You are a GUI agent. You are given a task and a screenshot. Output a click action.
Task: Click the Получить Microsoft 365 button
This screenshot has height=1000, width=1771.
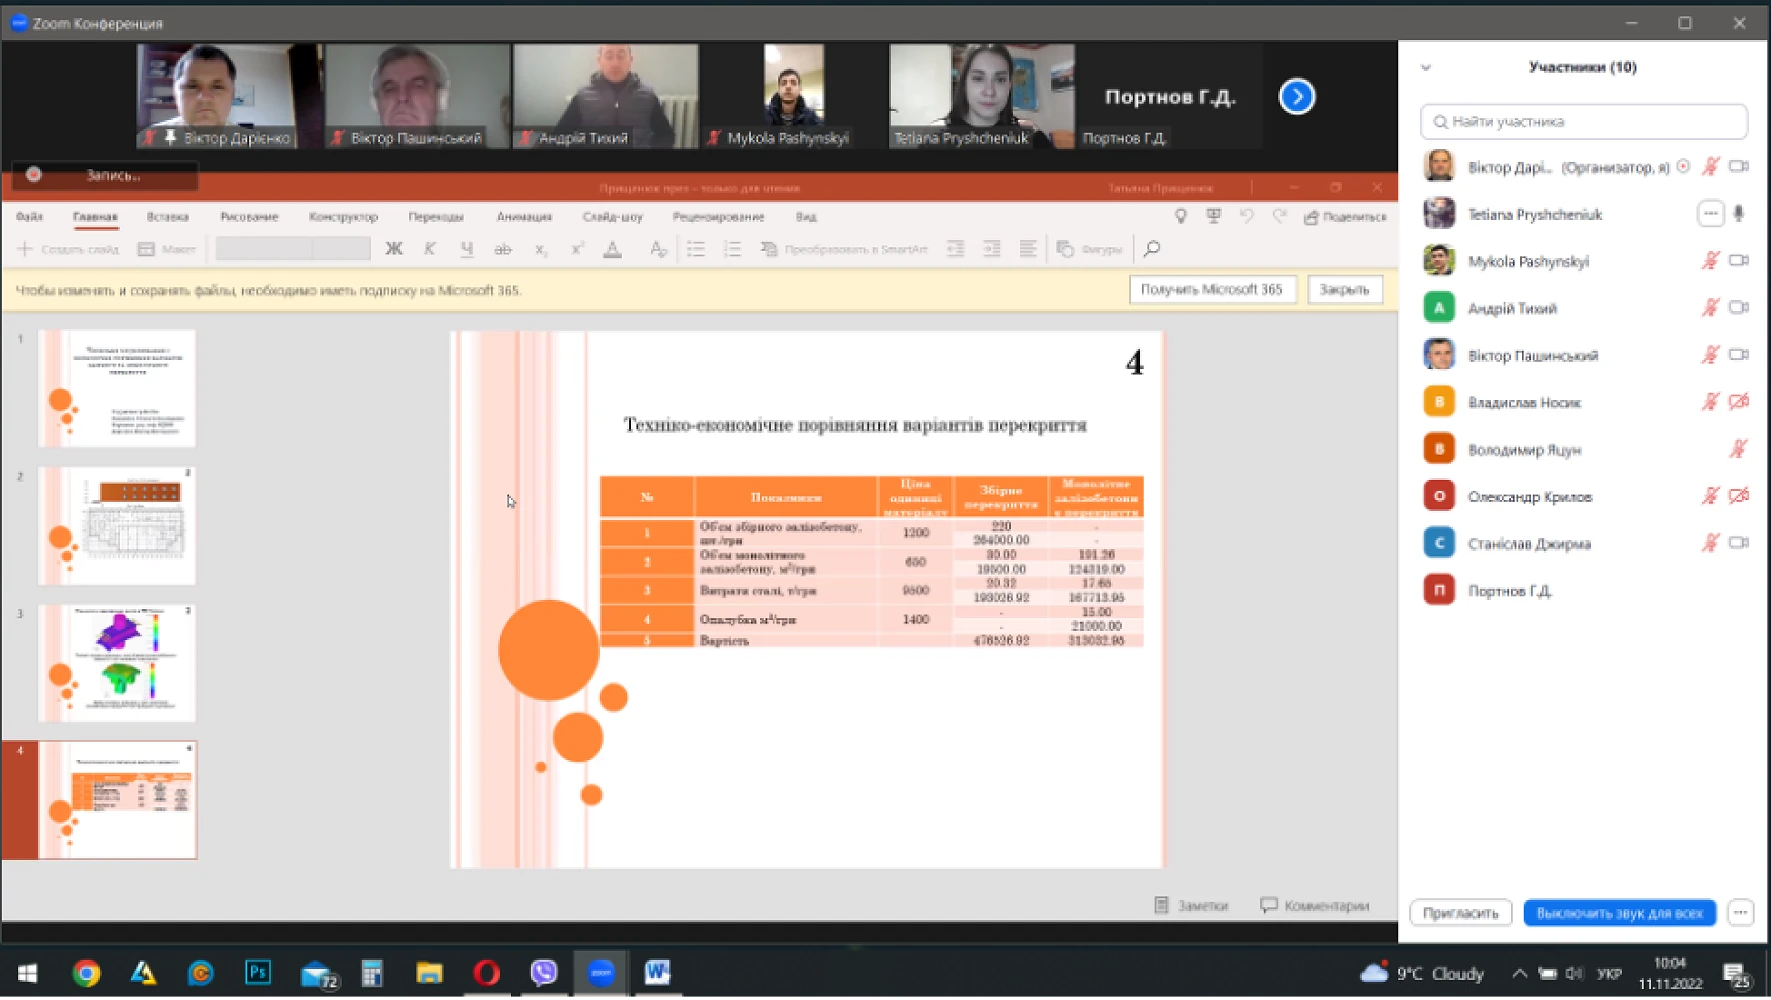[1212, 289]
